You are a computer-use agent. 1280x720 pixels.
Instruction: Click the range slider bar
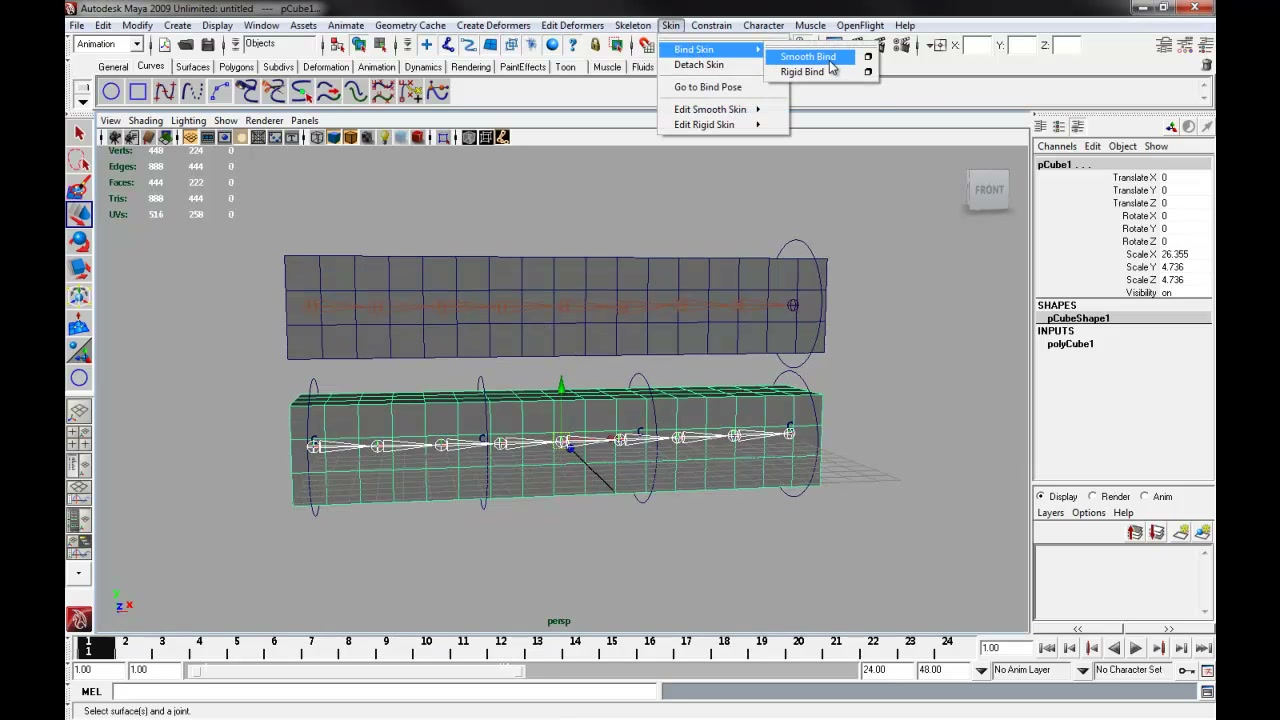358,671
